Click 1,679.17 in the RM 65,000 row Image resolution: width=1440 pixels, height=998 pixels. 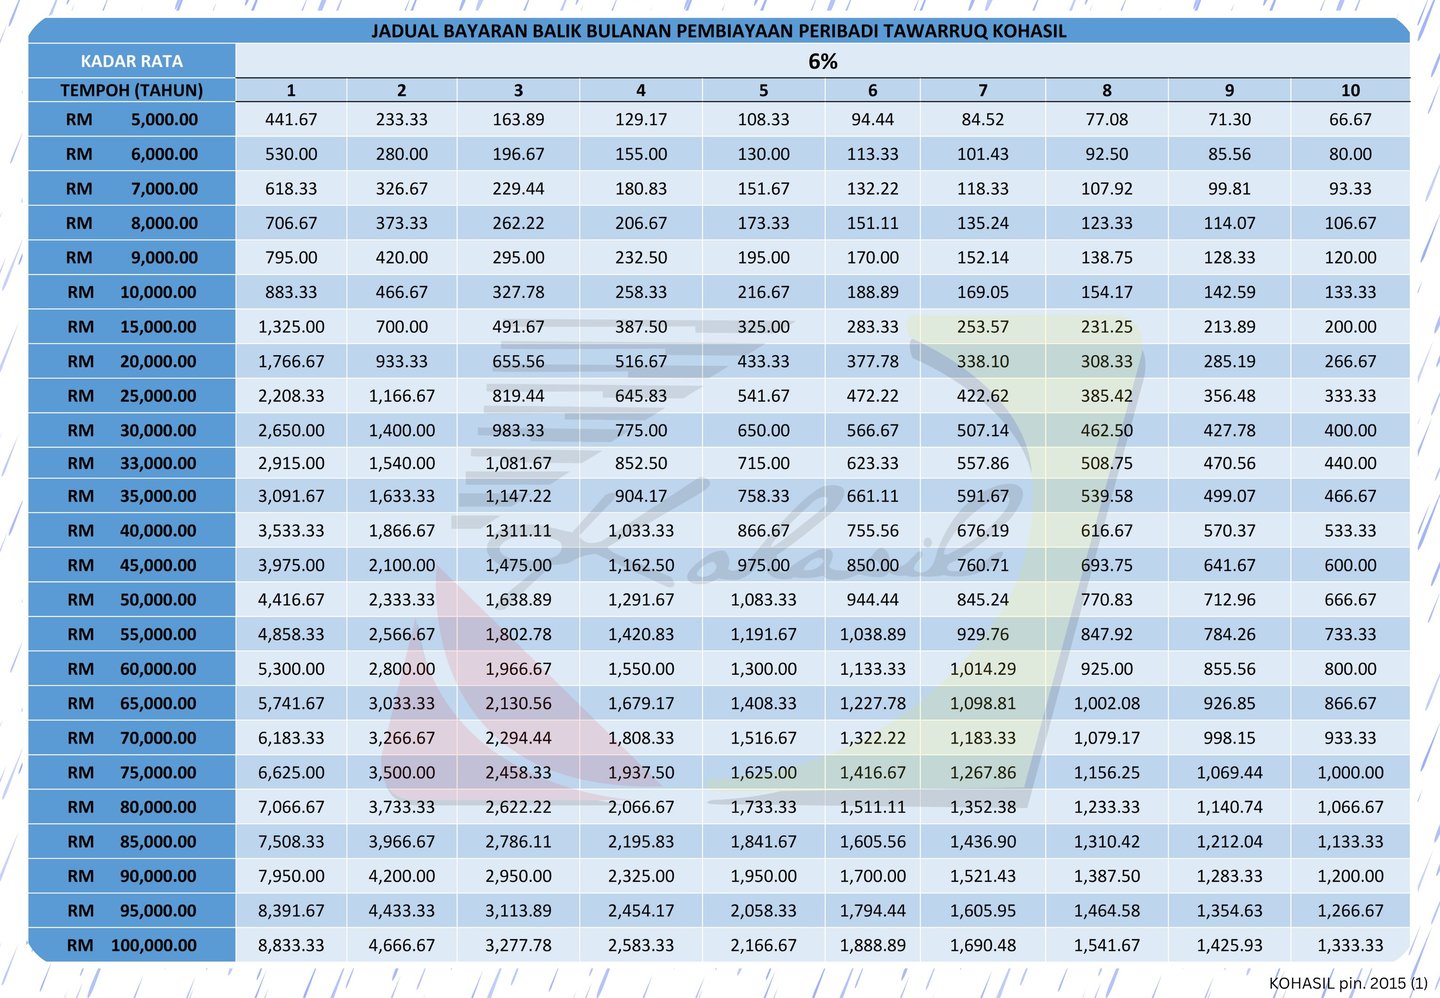pos(641,703)
